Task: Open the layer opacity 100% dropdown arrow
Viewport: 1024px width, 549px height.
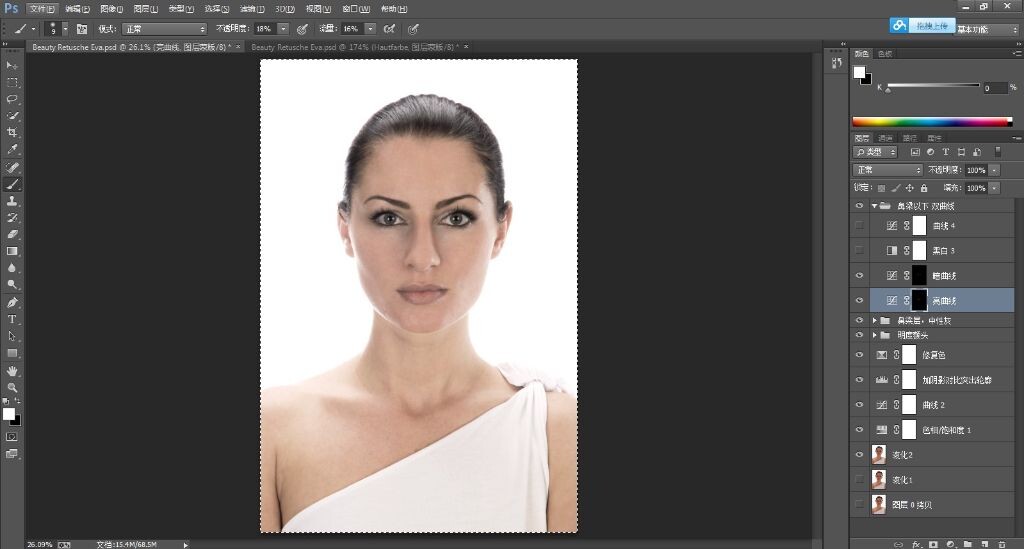Action: [x=995, y=170]
